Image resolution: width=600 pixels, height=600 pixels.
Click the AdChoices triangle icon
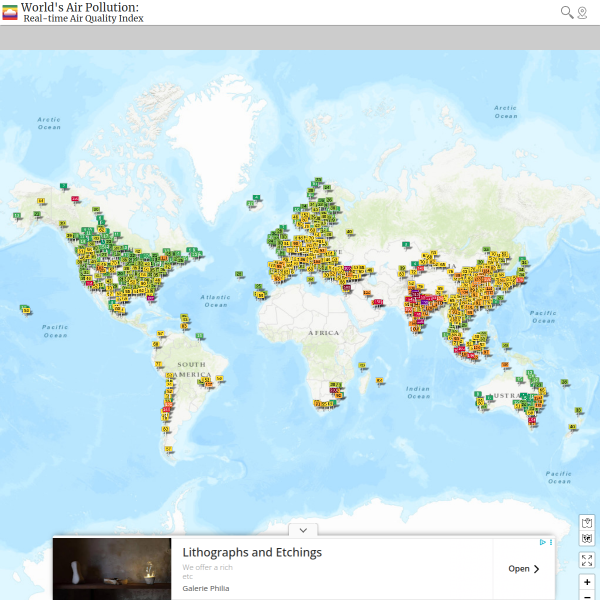542,542
